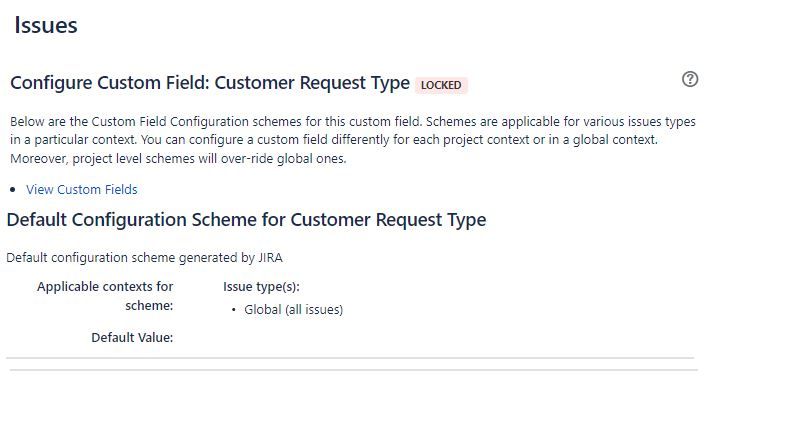Image resolution: width=806 pixels, height=427 pixels.
Task: Click the LOCKED status badge
Action: tap(441, 85)
